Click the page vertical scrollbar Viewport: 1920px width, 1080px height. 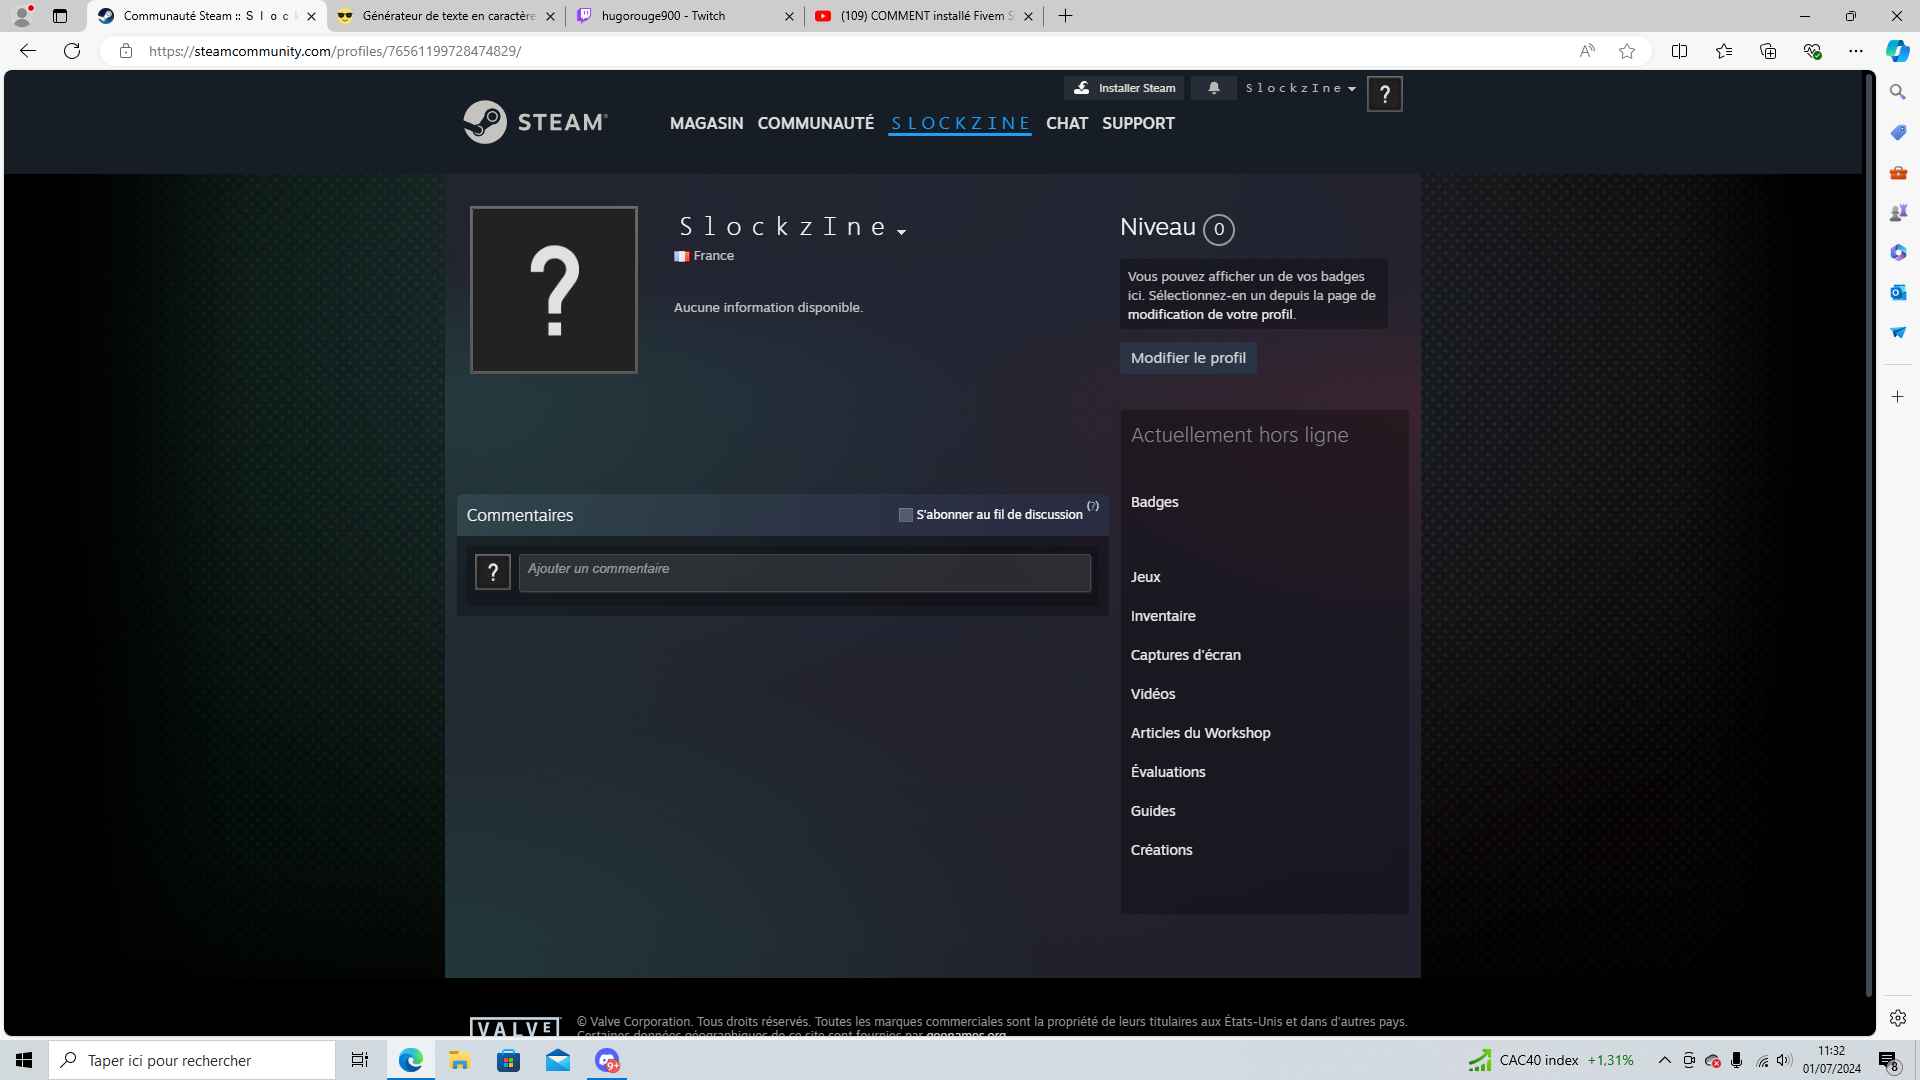point(1868,537)
